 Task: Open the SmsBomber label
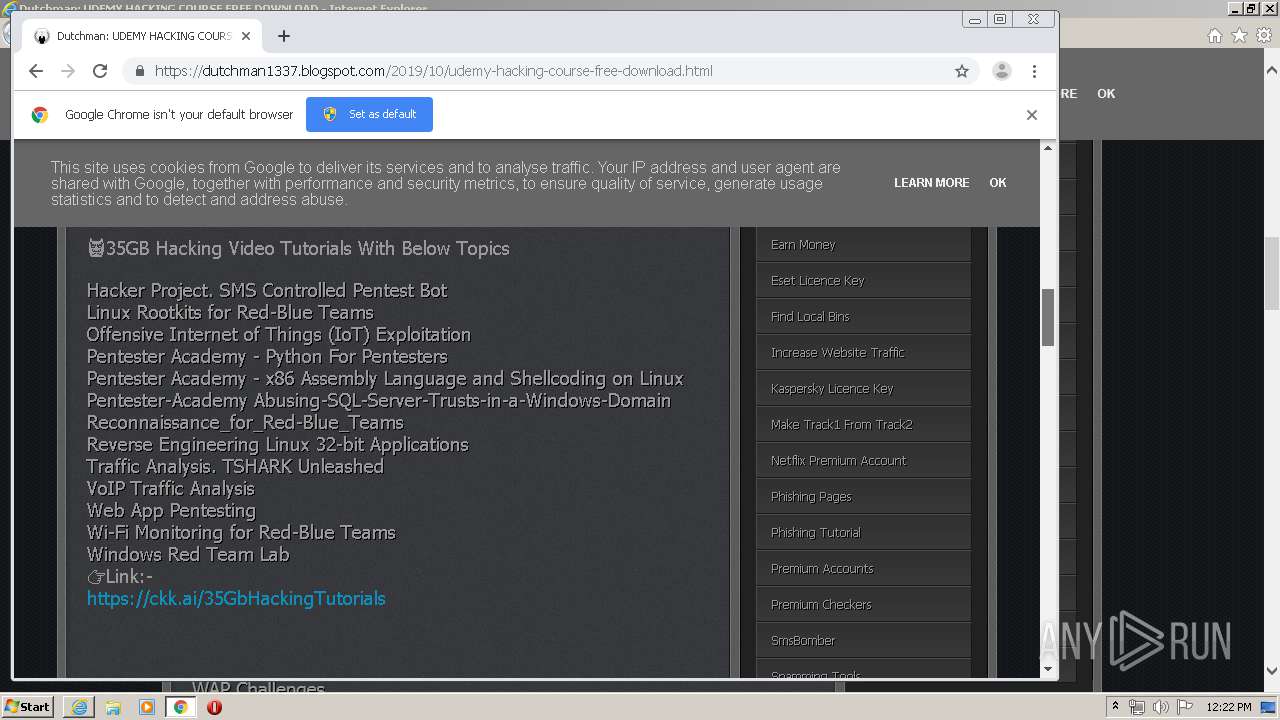pyautogui.click(x=803, y=640)
